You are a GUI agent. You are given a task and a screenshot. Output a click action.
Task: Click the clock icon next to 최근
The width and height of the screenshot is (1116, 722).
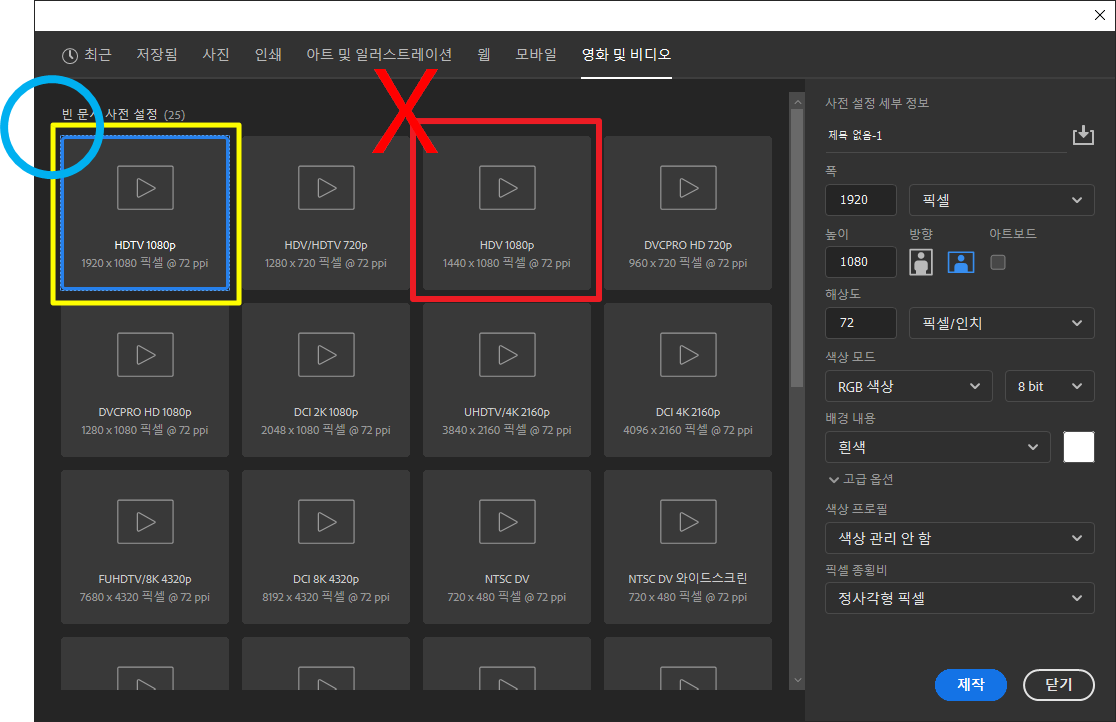click(70, 56)
